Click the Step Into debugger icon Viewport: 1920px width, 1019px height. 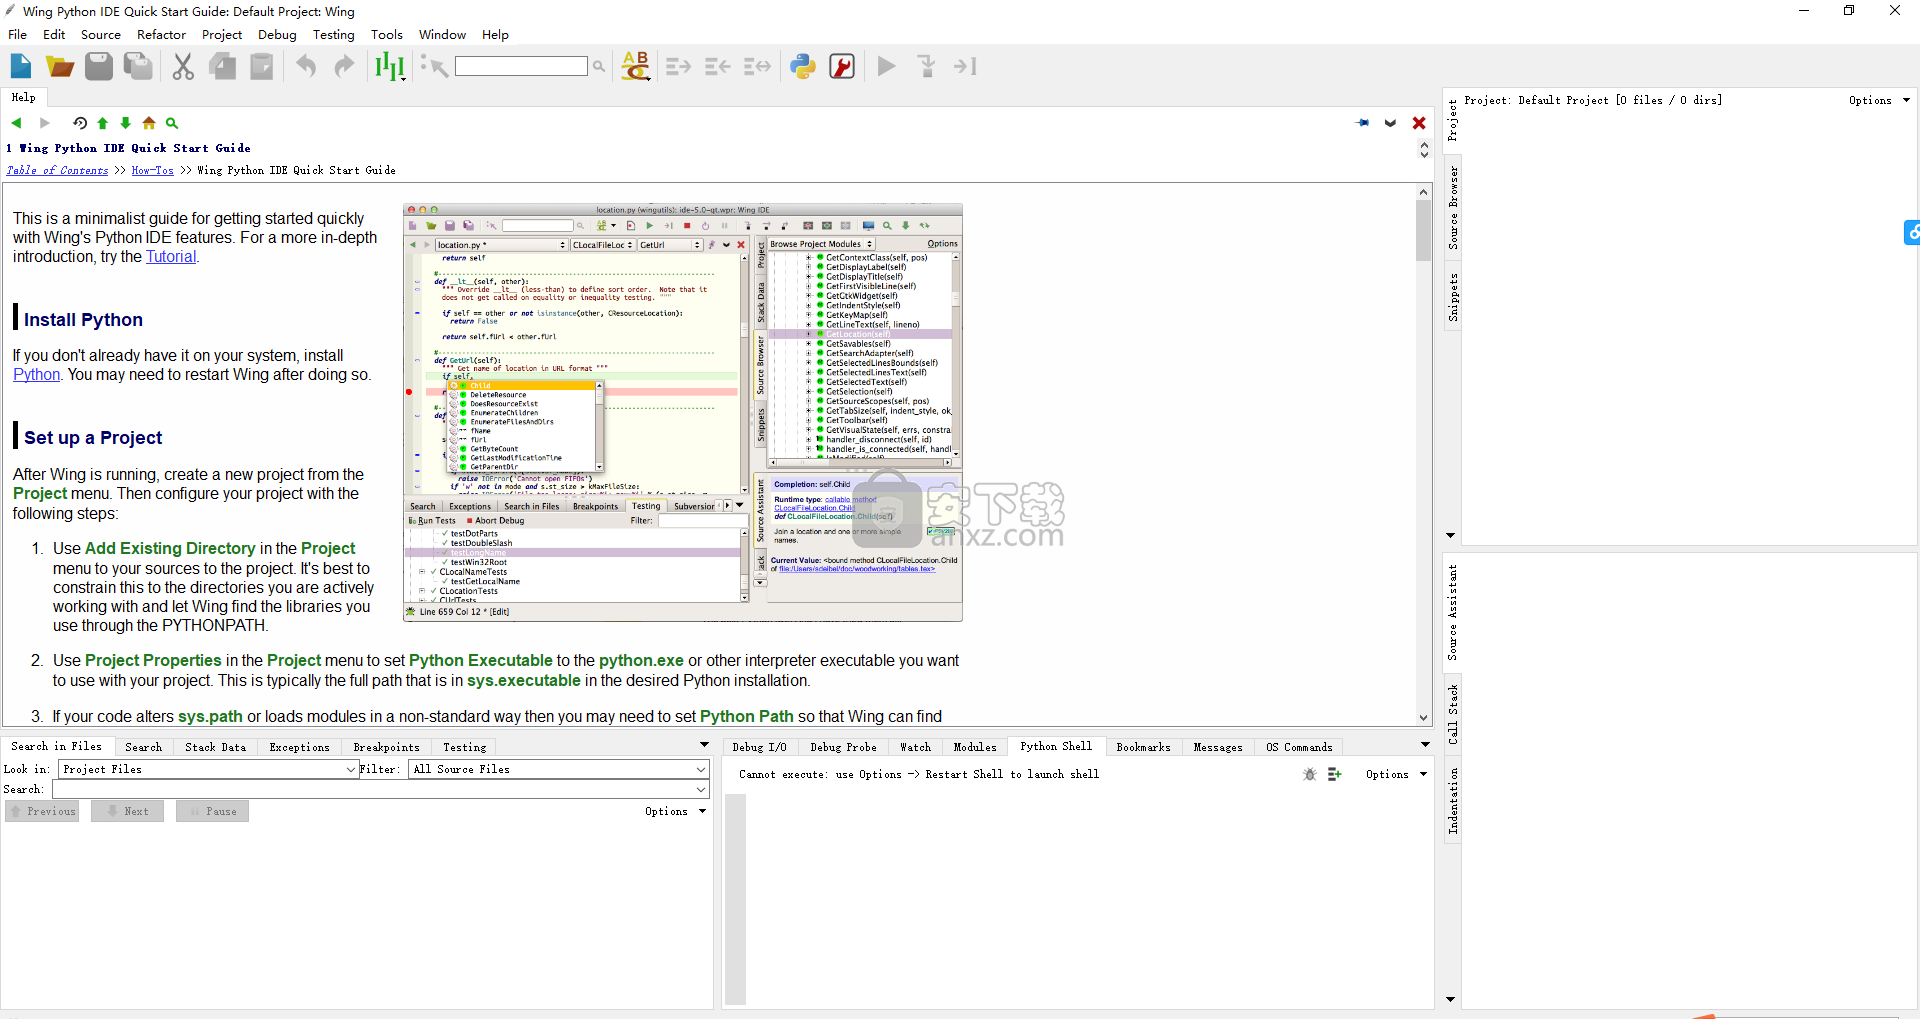click(x=927, y=66)
